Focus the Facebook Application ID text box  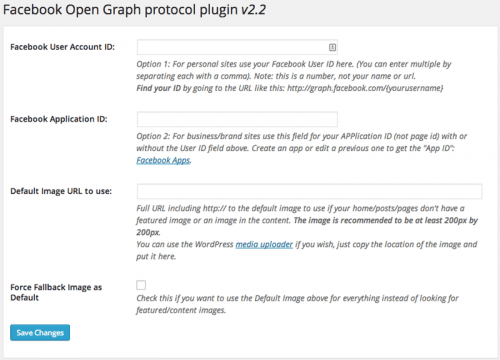(x=237, y=119)
